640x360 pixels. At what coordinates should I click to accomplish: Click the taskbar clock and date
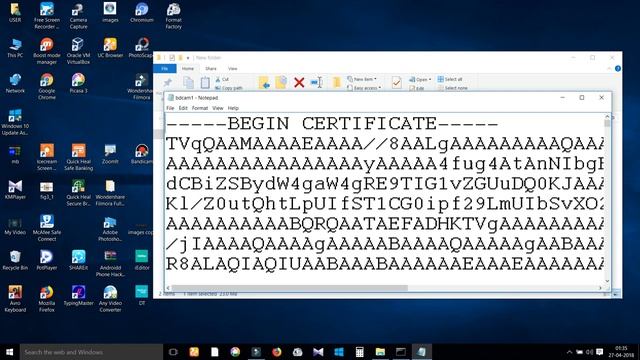tap(621, 352)
